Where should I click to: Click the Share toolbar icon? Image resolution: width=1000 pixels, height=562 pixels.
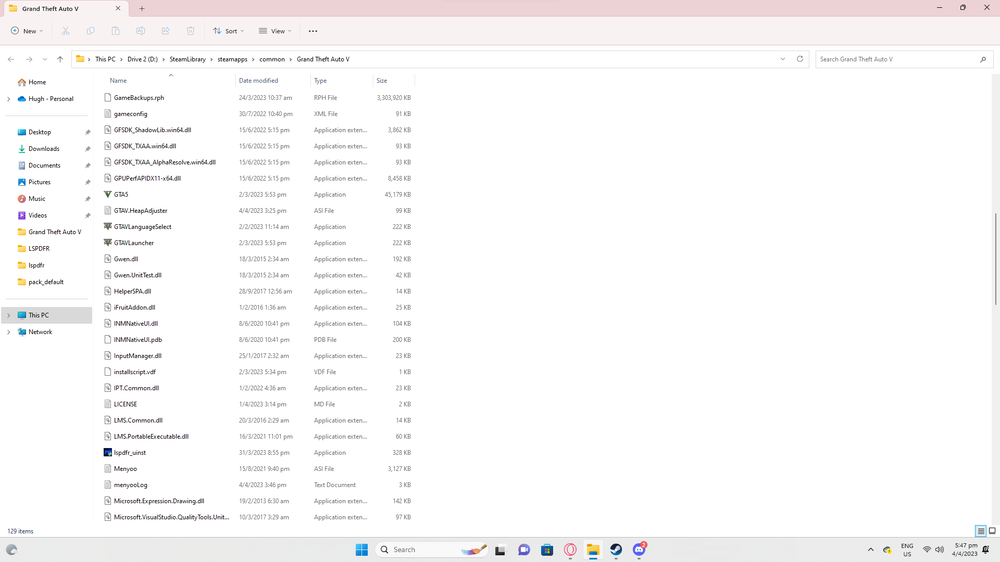[x=165, y=31]
